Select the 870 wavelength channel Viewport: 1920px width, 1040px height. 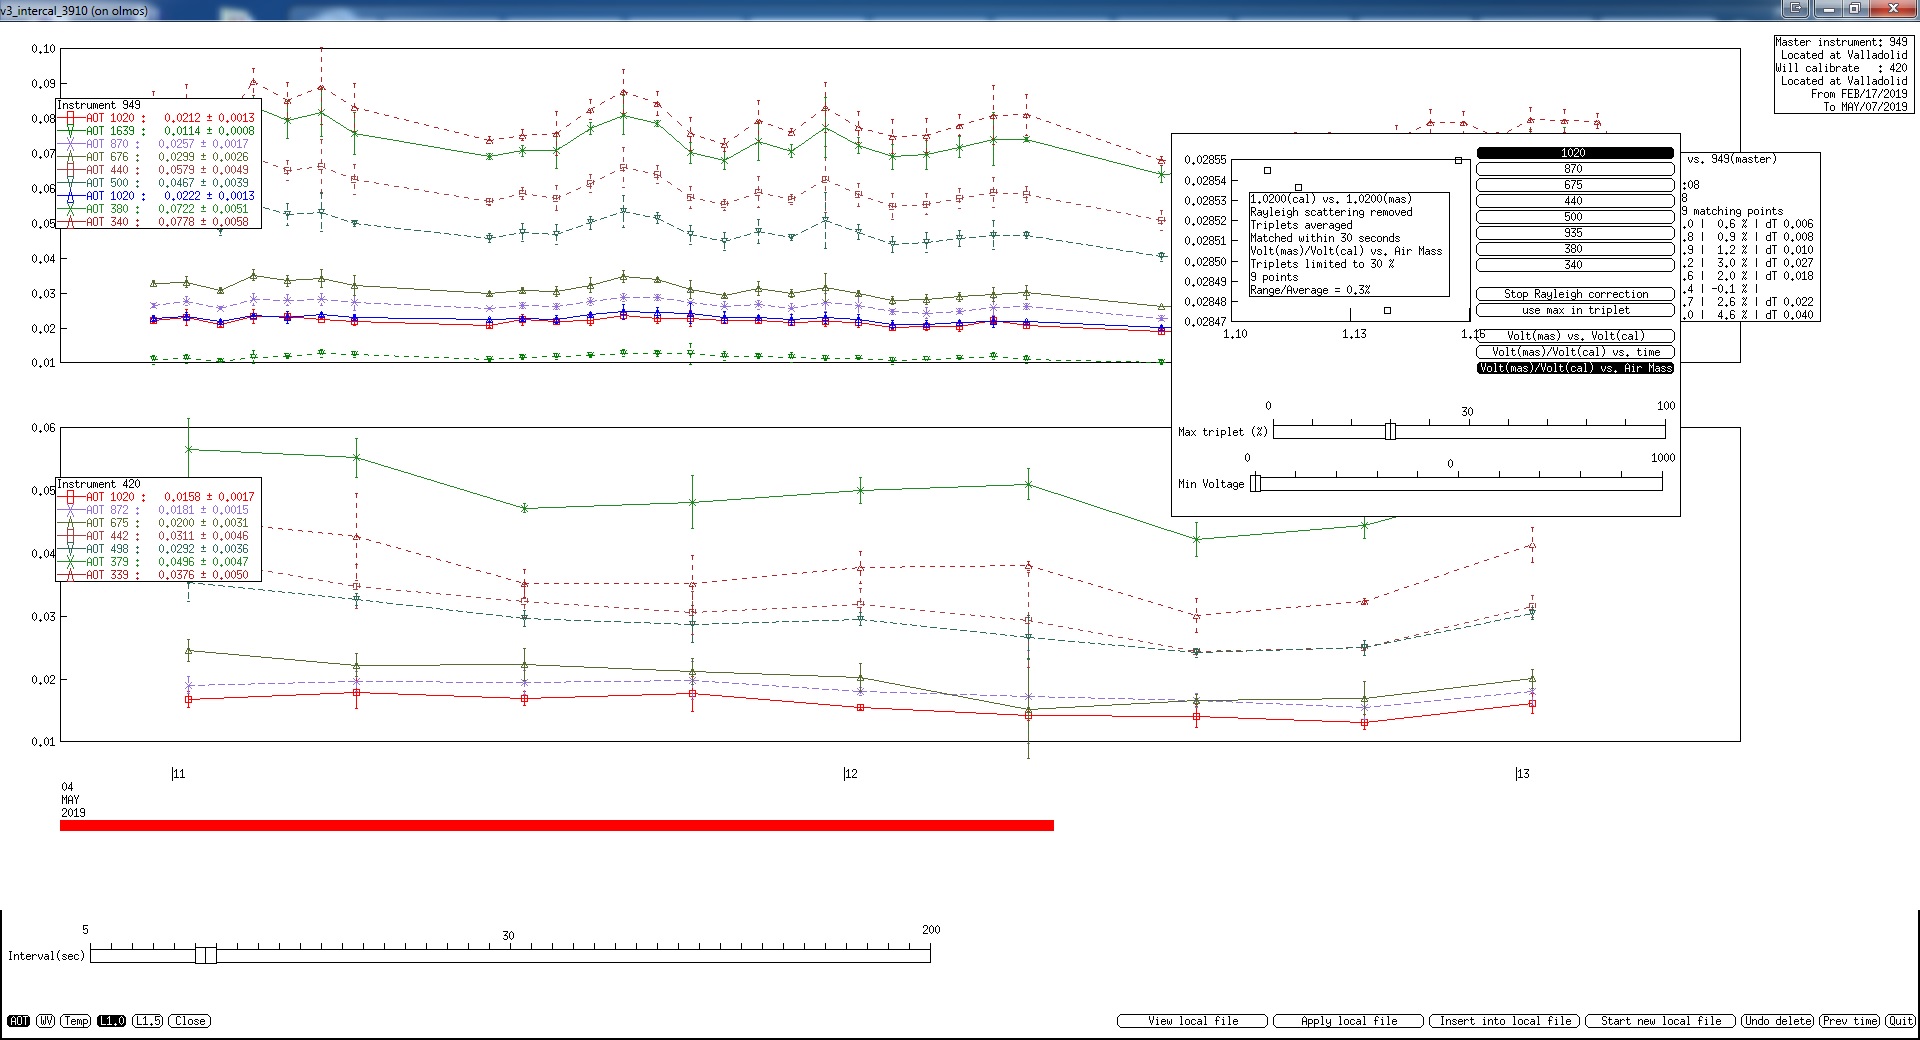[1575, 169]
